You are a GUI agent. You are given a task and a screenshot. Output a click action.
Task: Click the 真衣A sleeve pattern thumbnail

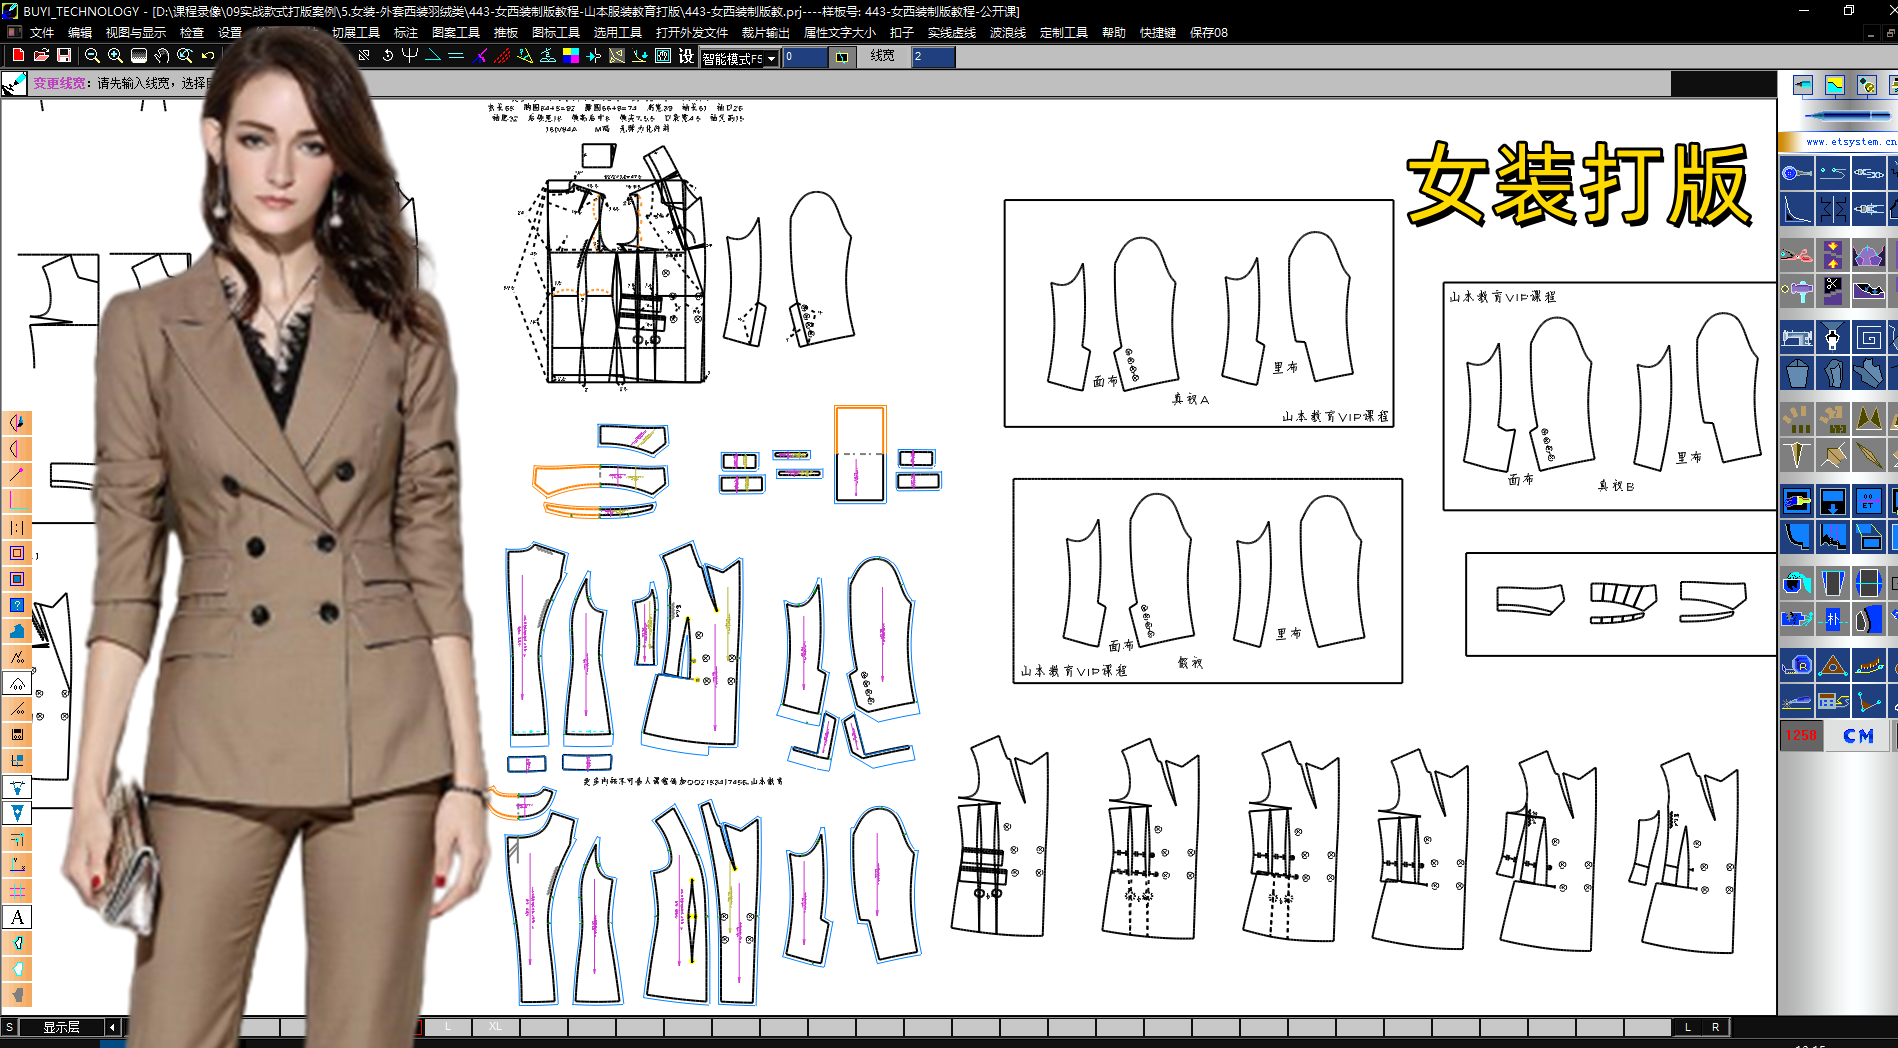tap(1199, 314)
